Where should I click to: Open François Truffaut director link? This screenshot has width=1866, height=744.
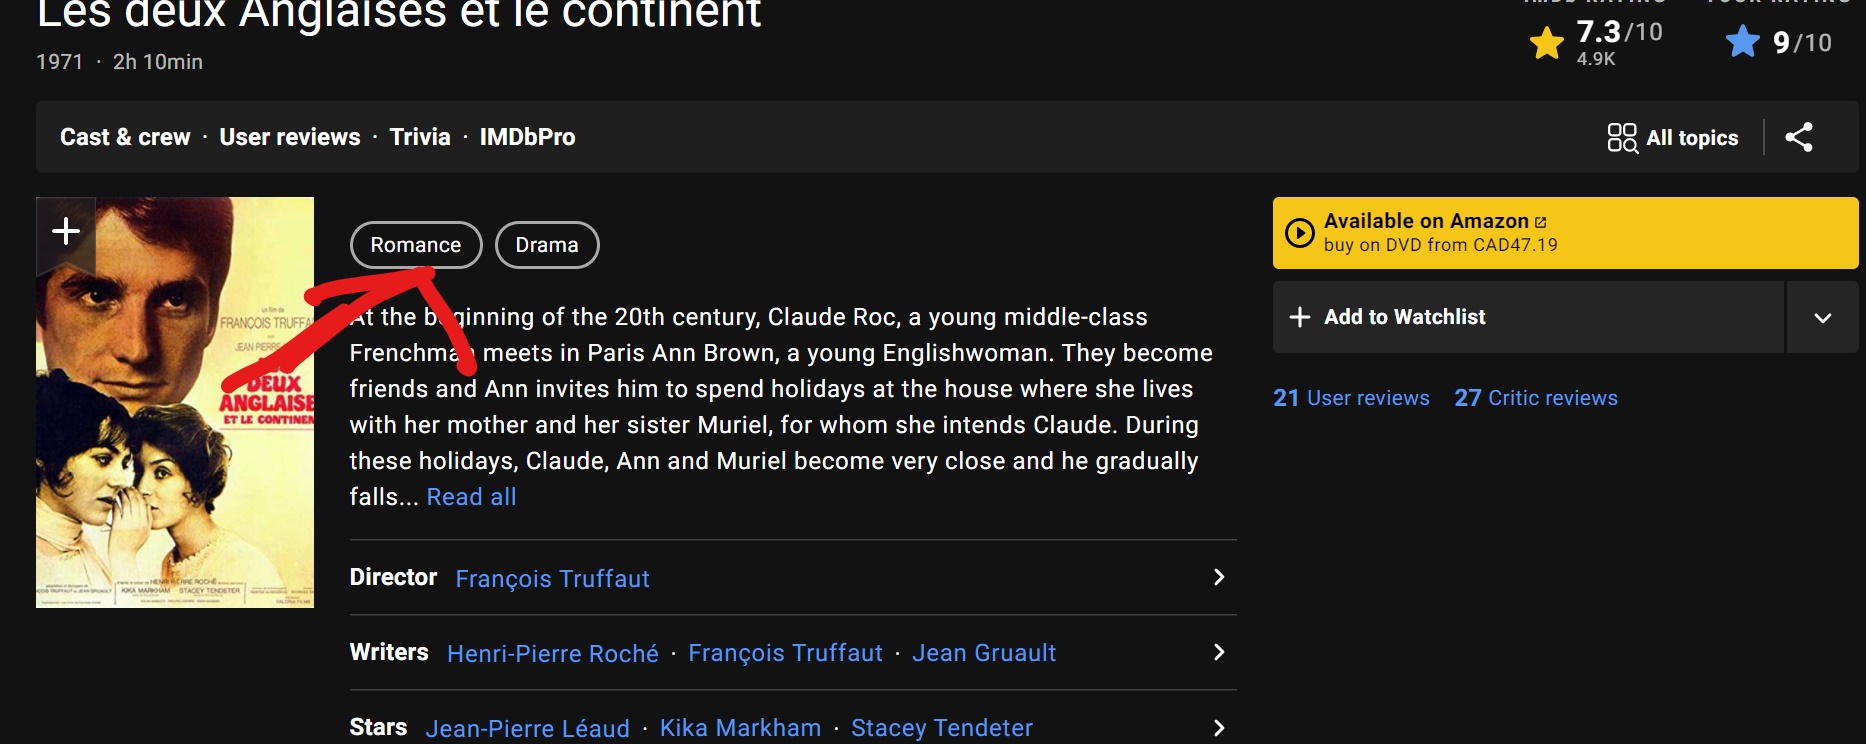click(x=552, y=579)
